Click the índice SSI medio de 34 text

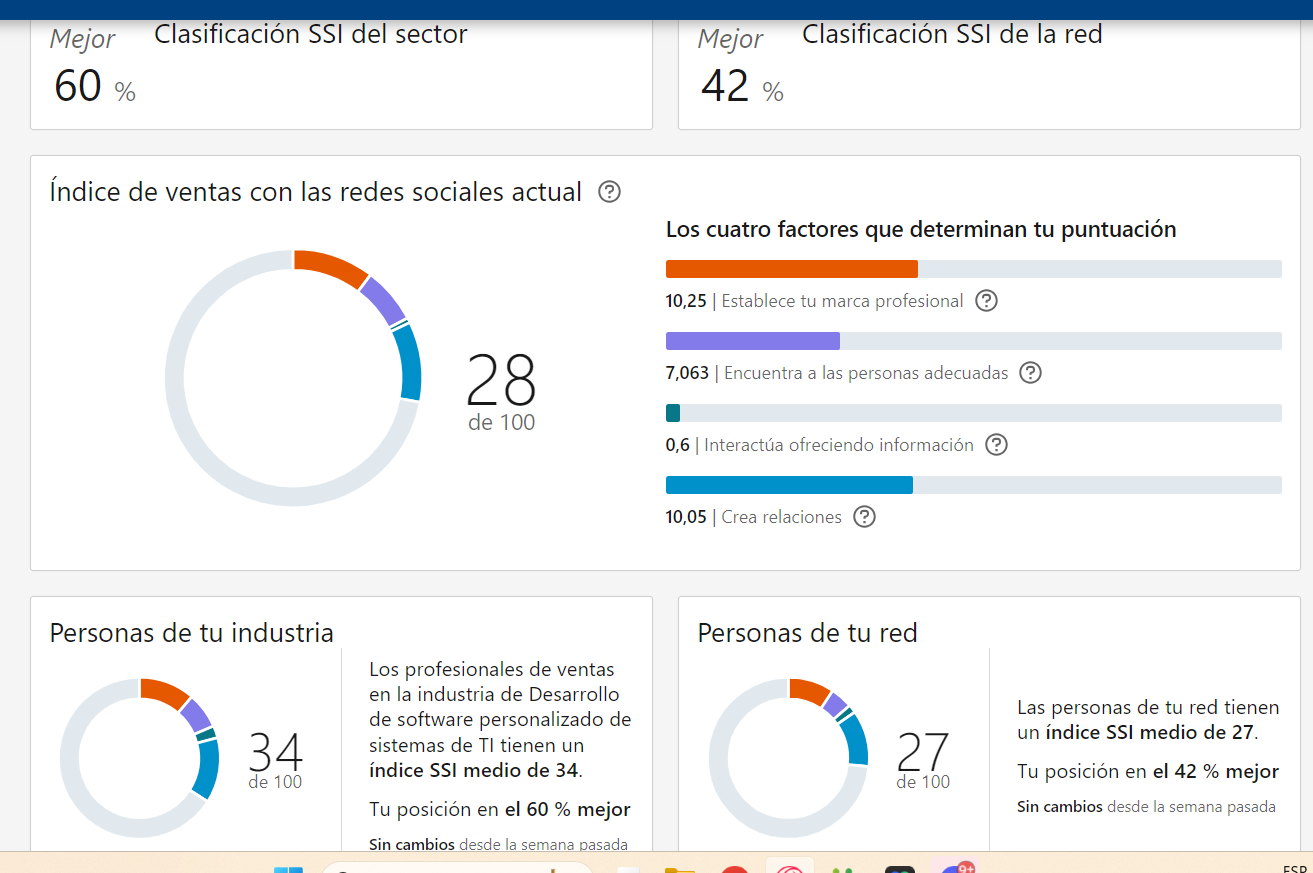click(x=475, y=771)
